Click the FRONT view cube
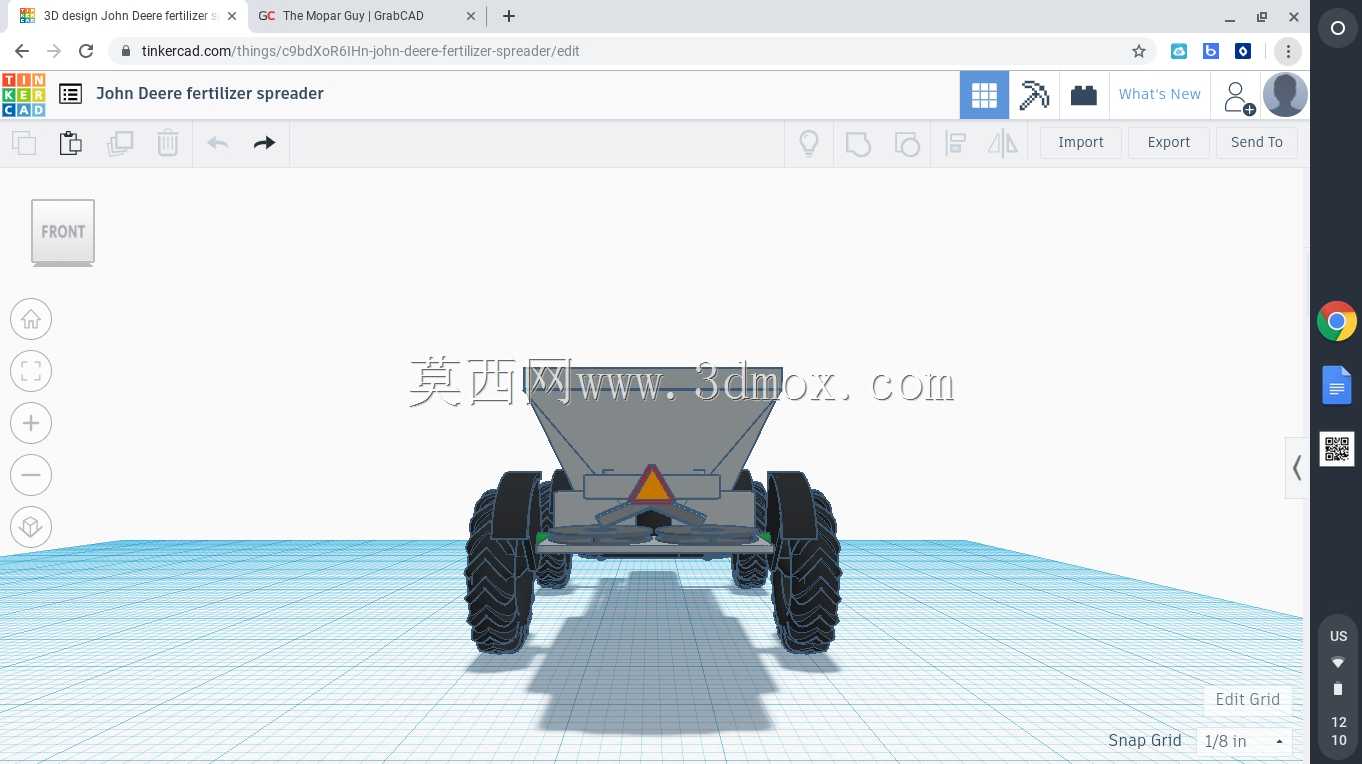Screen dimensions: 1362x764 click(63, 232)
